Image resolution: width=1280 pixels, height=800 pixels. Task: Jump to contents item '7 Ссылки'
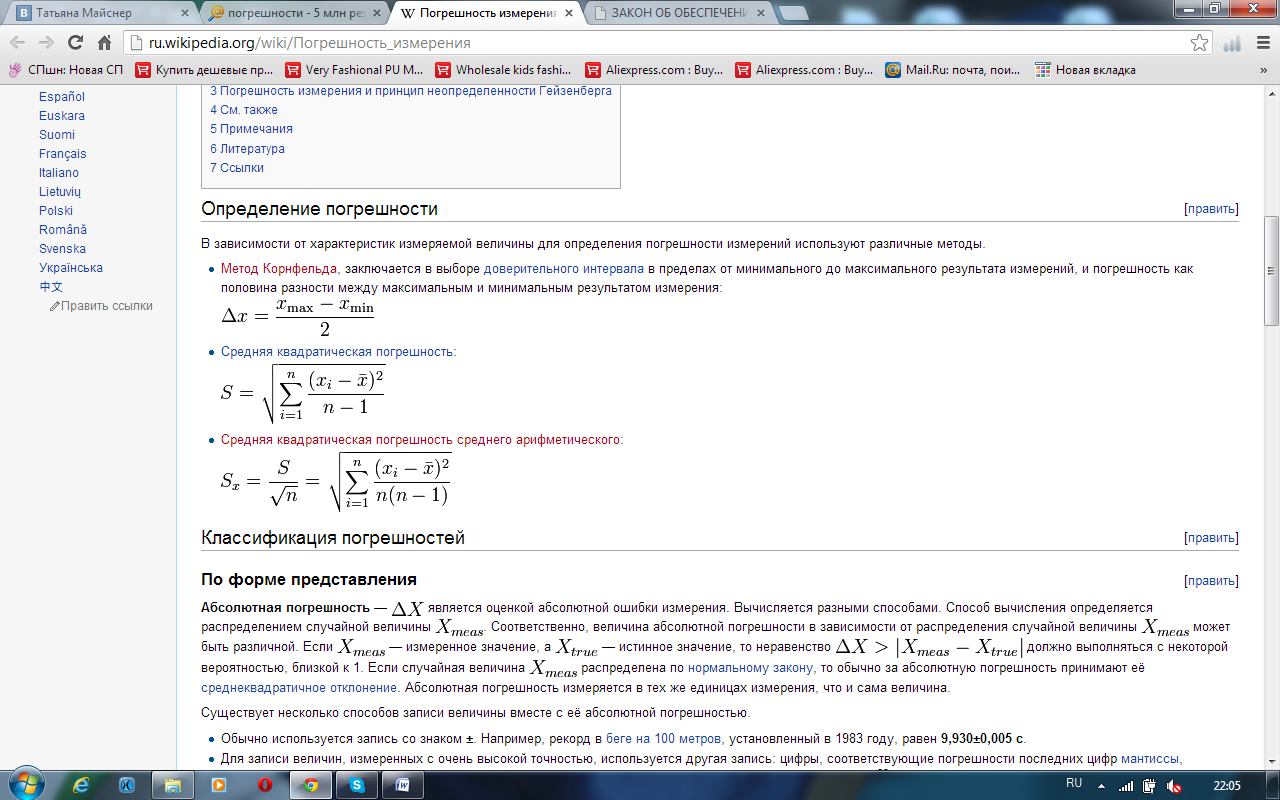click(x=237, y=168)
